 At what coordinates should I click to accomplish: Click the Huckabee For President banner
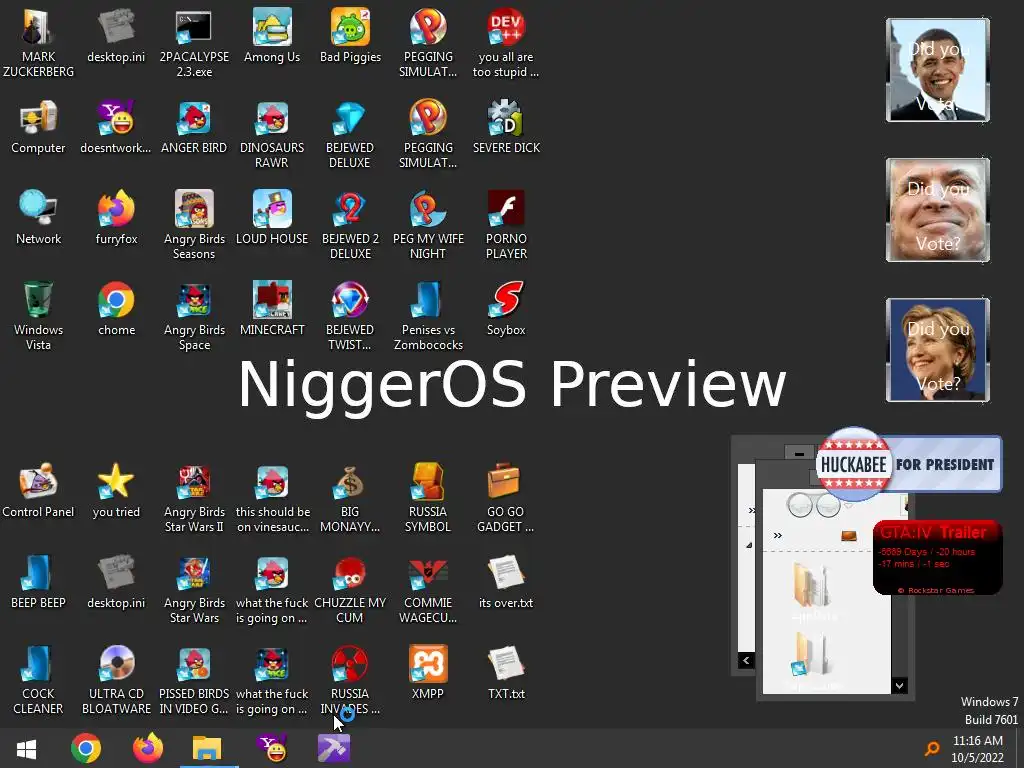tap(908, 464)
